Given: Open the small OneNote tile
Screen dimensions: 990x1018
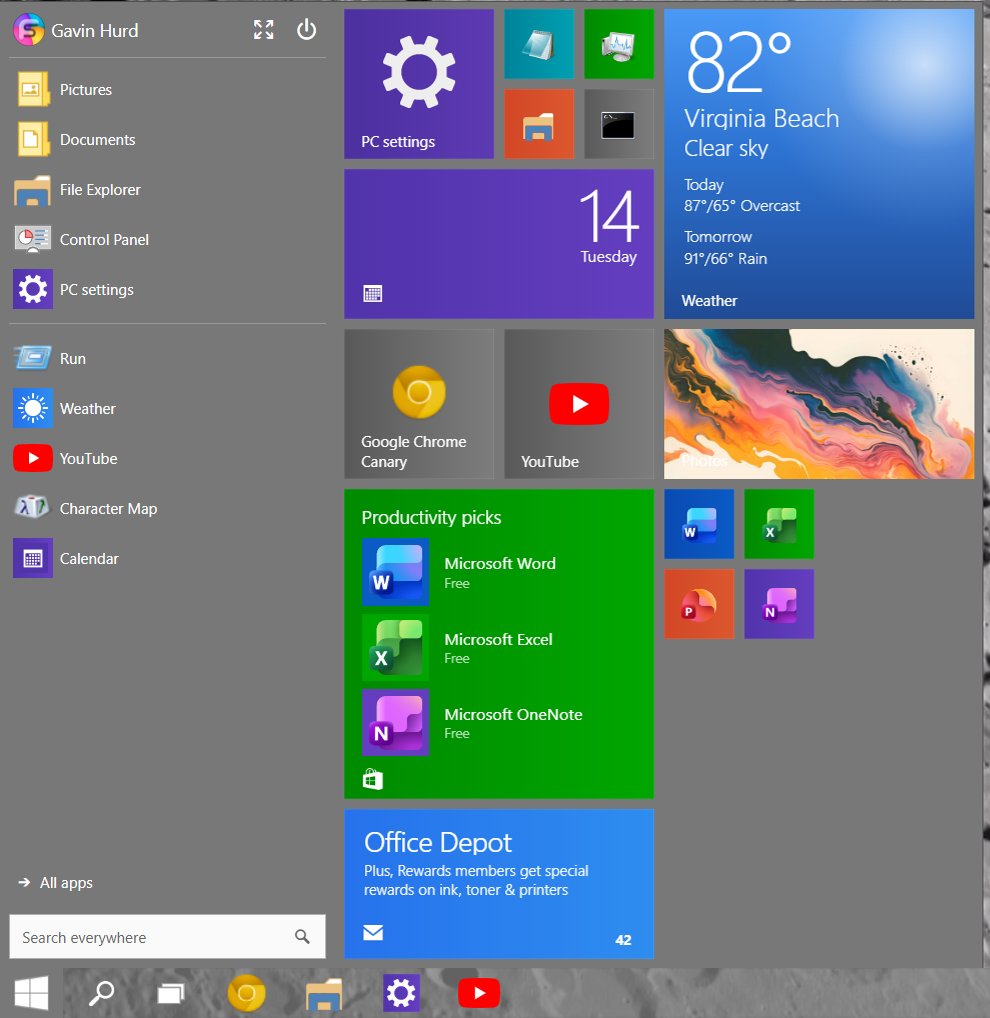Looking at the screenshot, I should [x=779, y=604].
